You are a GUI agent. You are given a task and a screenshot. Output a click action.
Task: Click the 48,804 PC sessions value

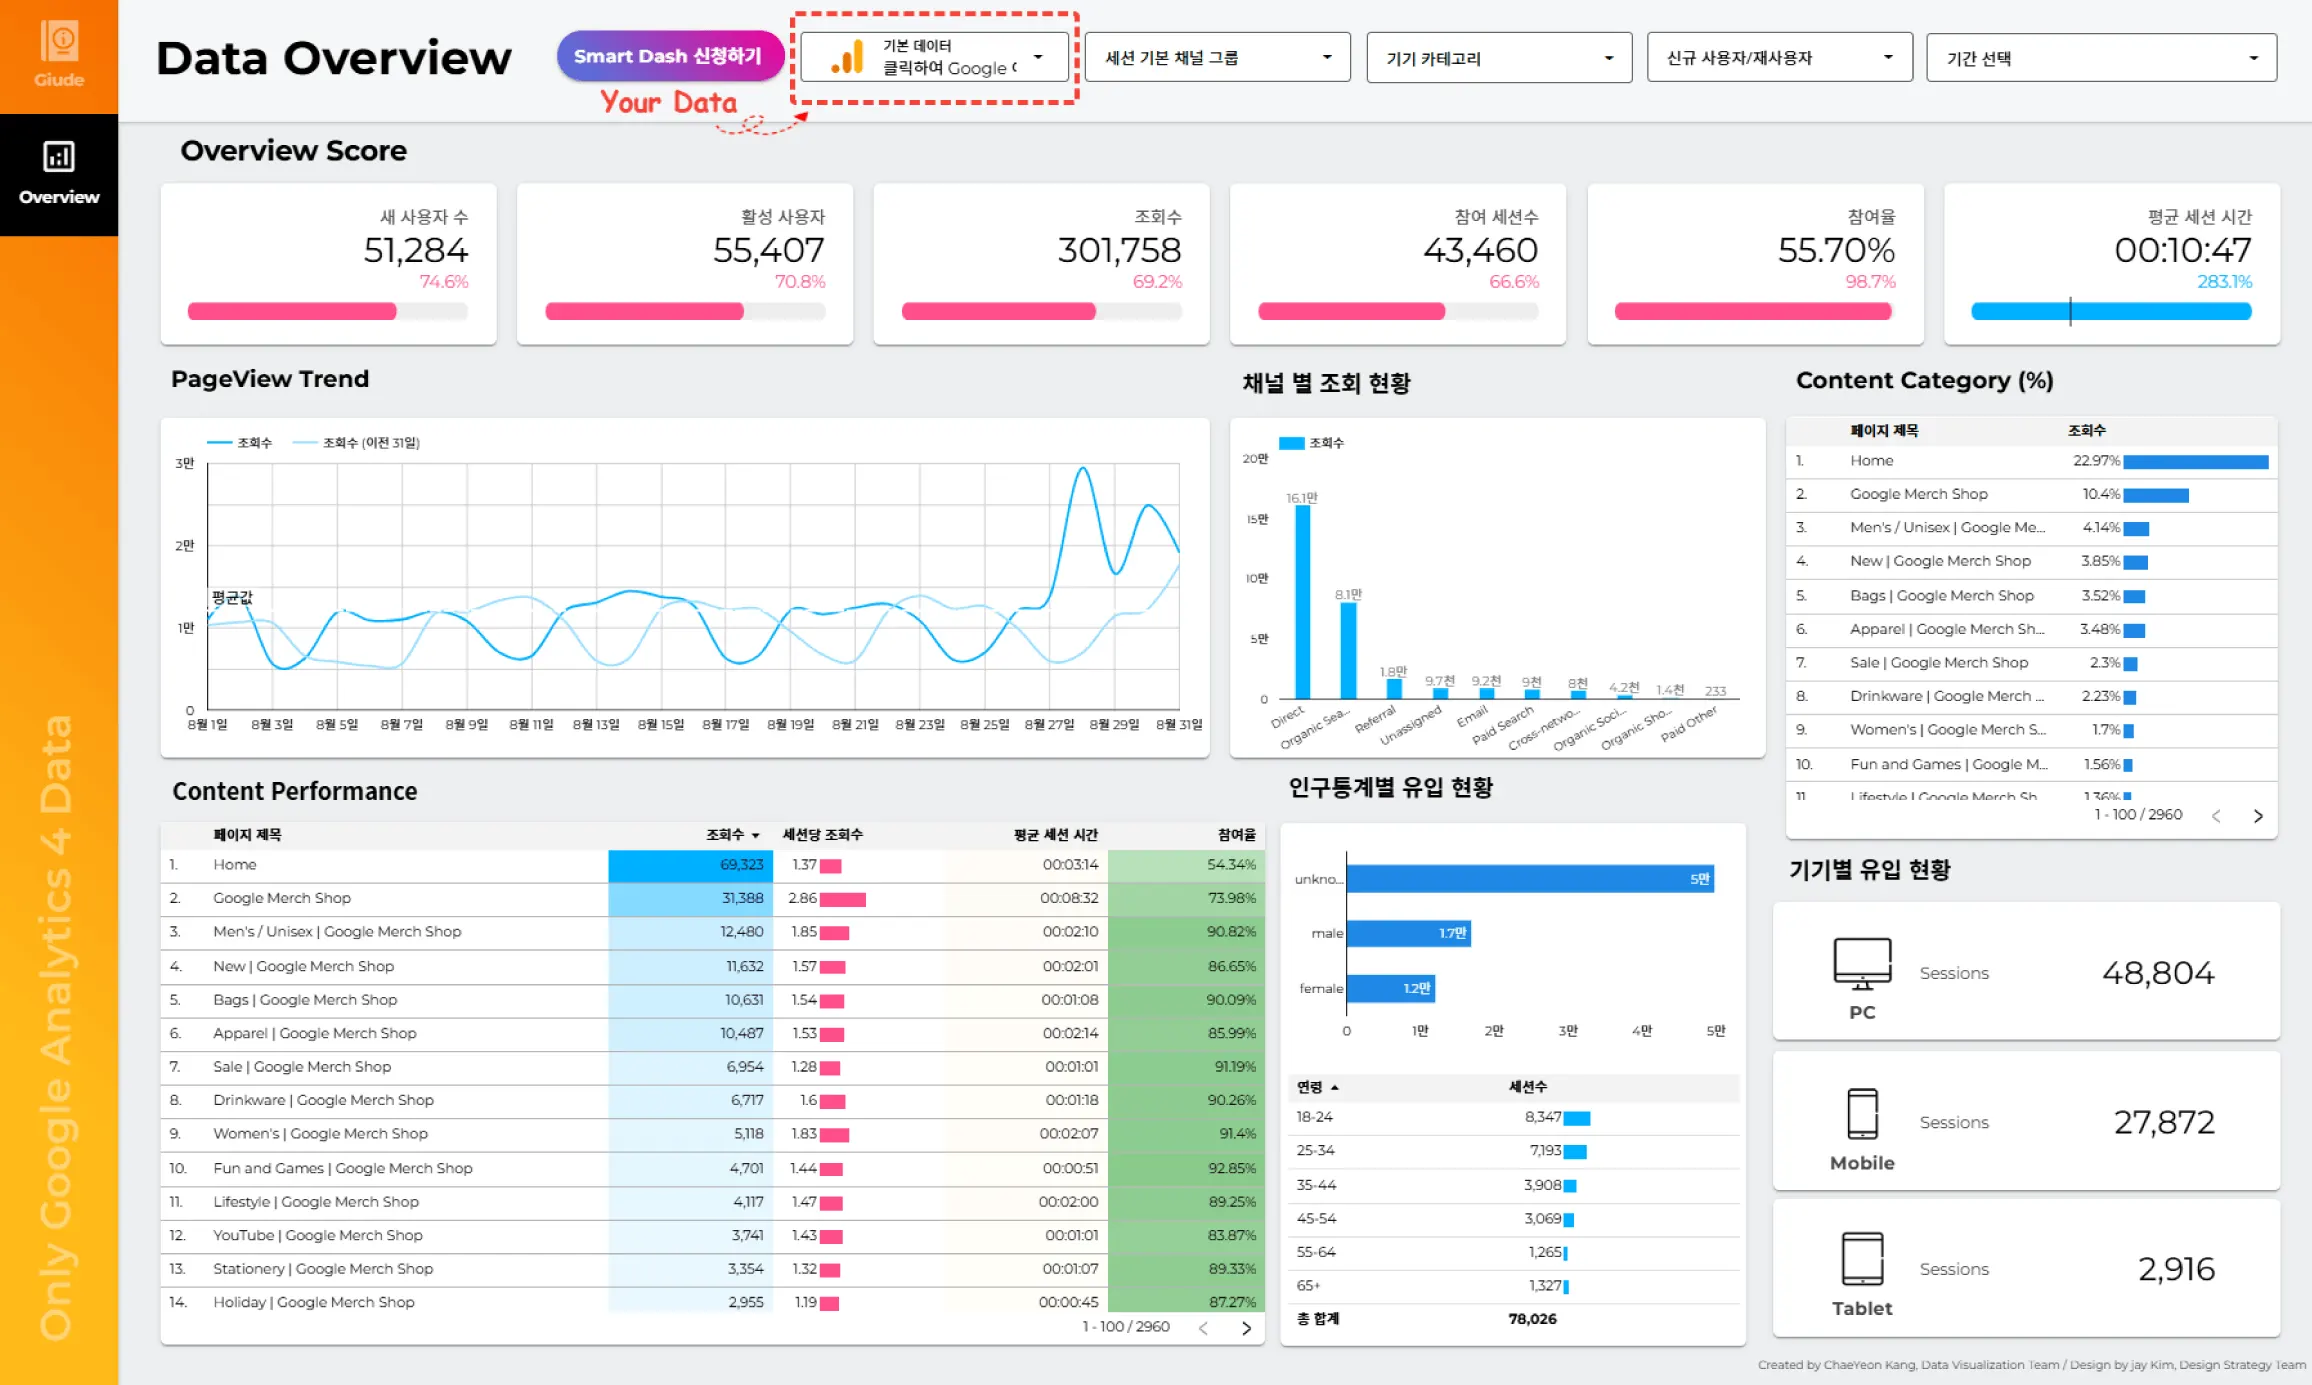click(x=2158, y=973)
